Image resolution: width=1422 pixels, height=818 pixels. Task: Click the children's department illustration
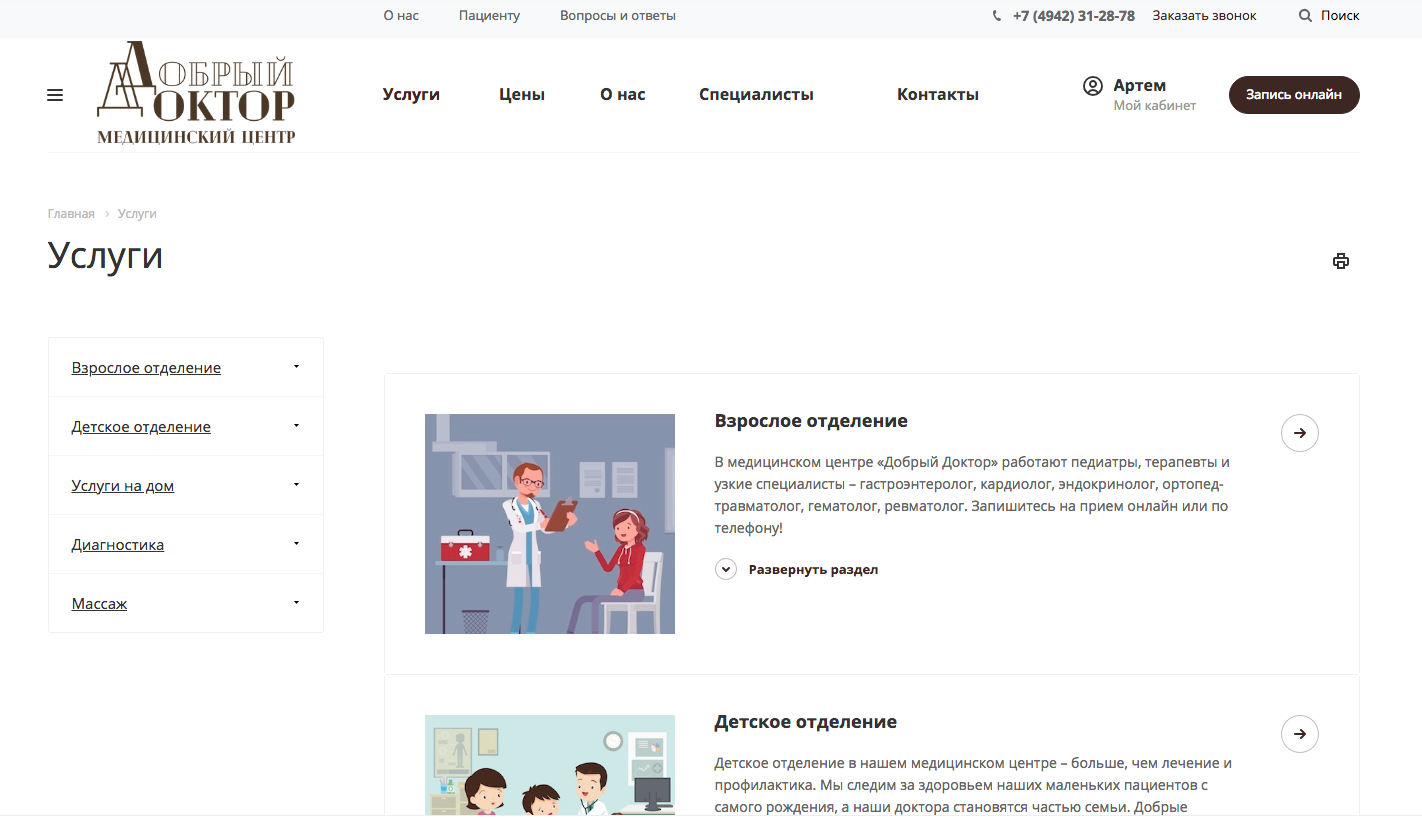pos(550,766)
